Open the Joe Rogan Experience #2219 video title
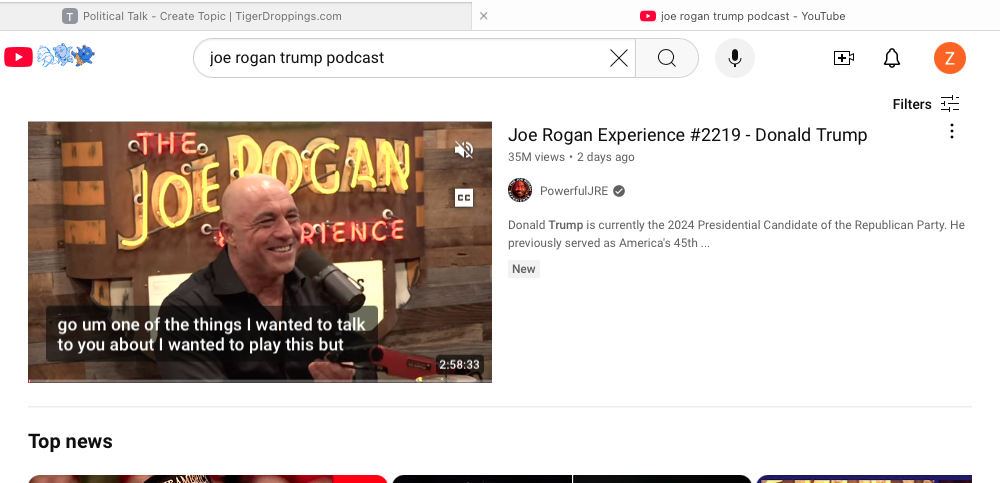1000x483 pixels. pyautogui.click(x=688, y=135)
